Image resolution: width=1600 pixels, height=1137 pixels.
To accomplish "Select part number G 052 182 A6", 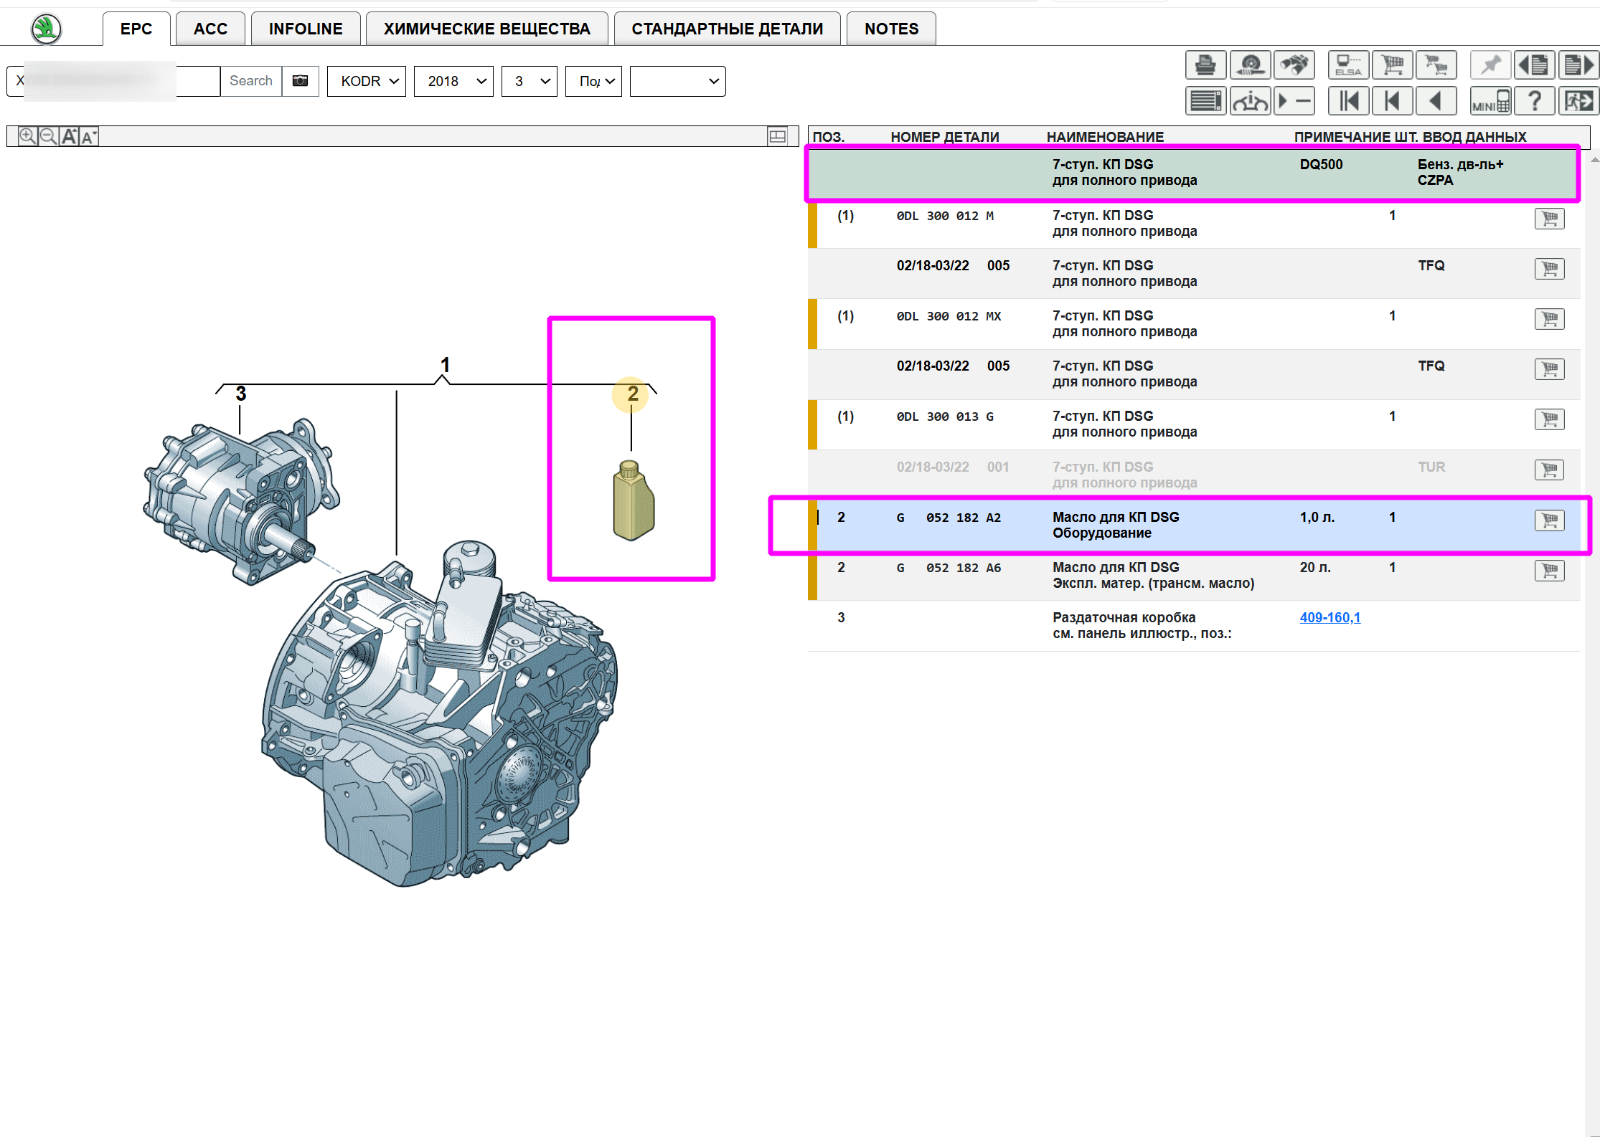I will click(x=948, y=568).
